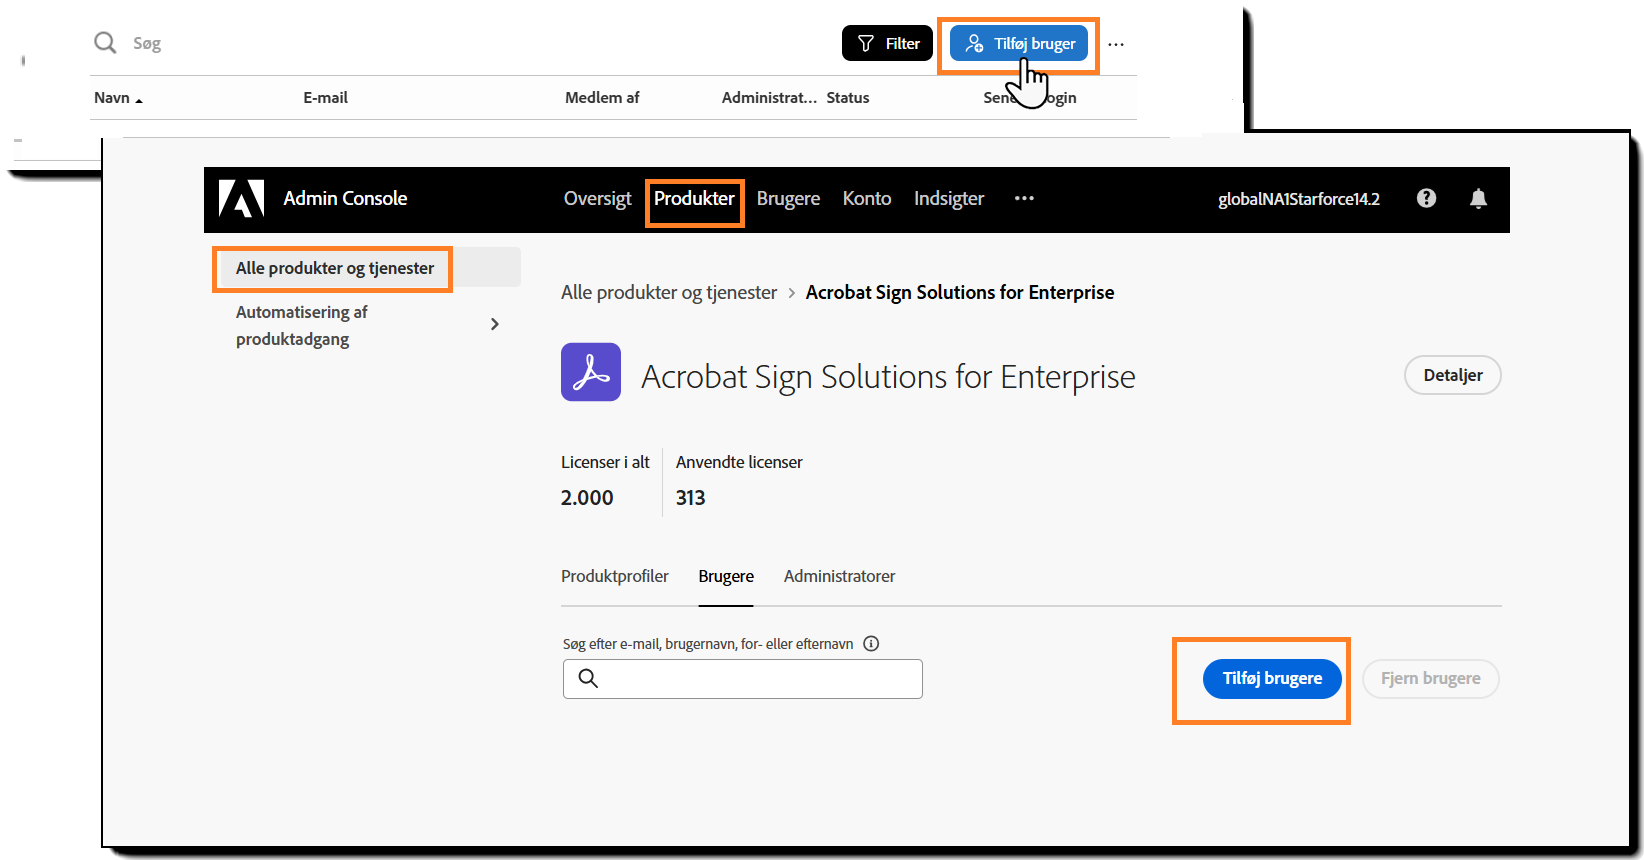Click the 2.000 total licenses value
1644x860 pixels.
(587, 497)
